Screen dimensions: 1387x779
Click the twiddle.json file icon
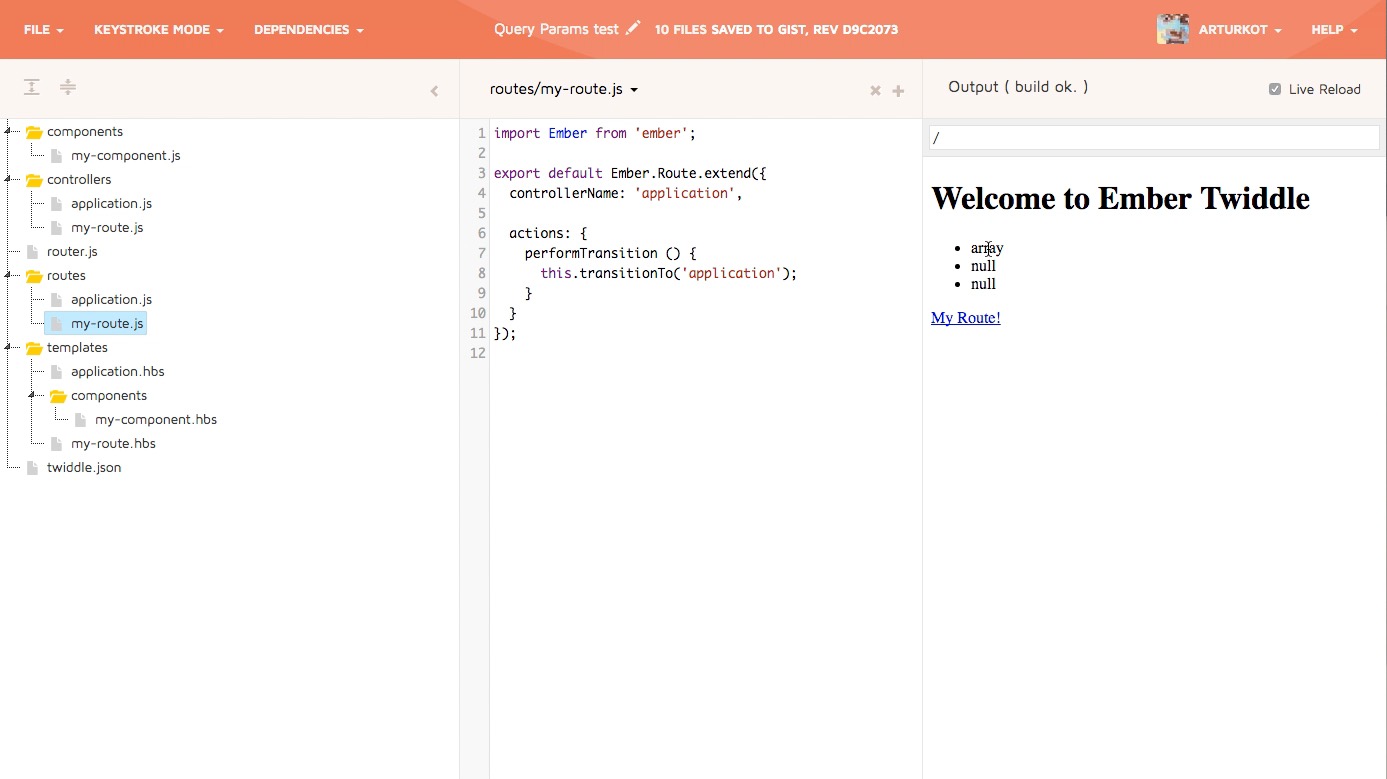click(33, 468)
